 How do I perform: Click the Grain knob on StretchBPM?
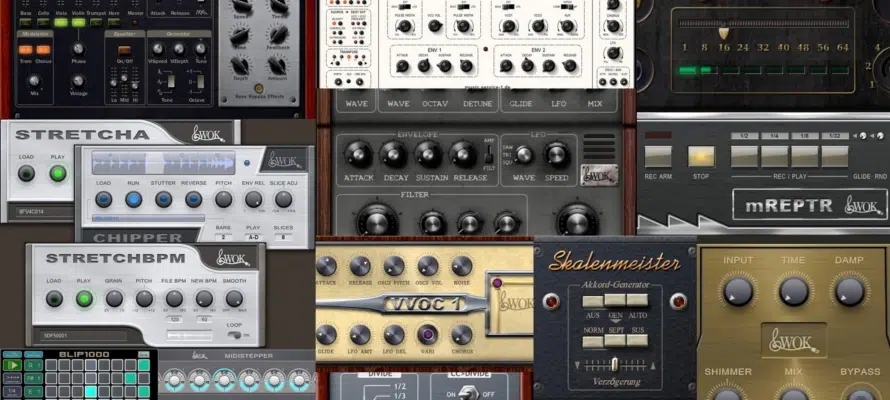[114, 298]
